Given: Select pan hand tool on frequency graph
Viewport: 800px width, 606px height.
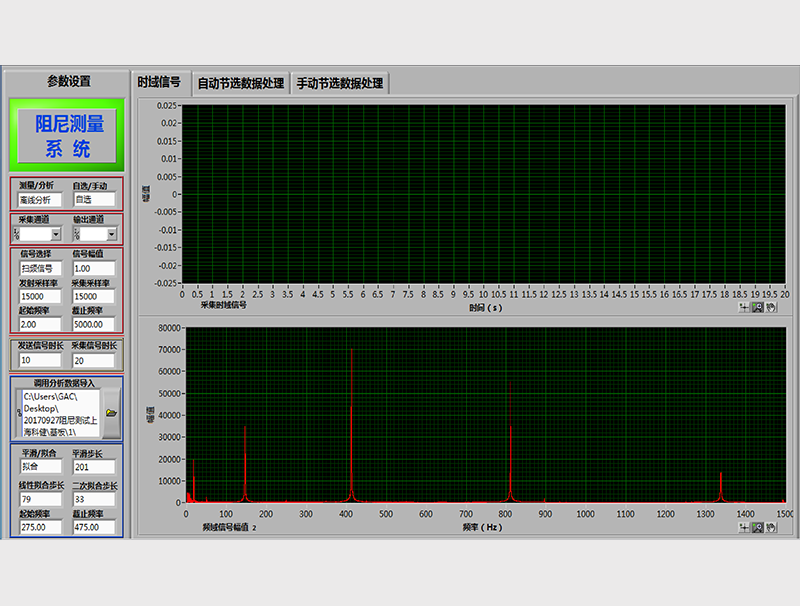Looking at the screenshot, I should pyautogui.click(x=771, y=527).
